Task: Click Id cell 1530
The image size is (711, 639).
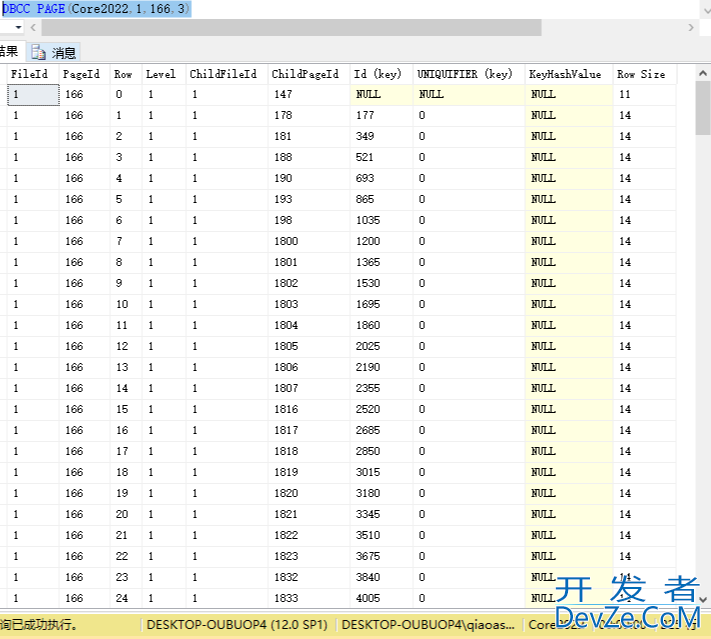Action: [381, 283]
